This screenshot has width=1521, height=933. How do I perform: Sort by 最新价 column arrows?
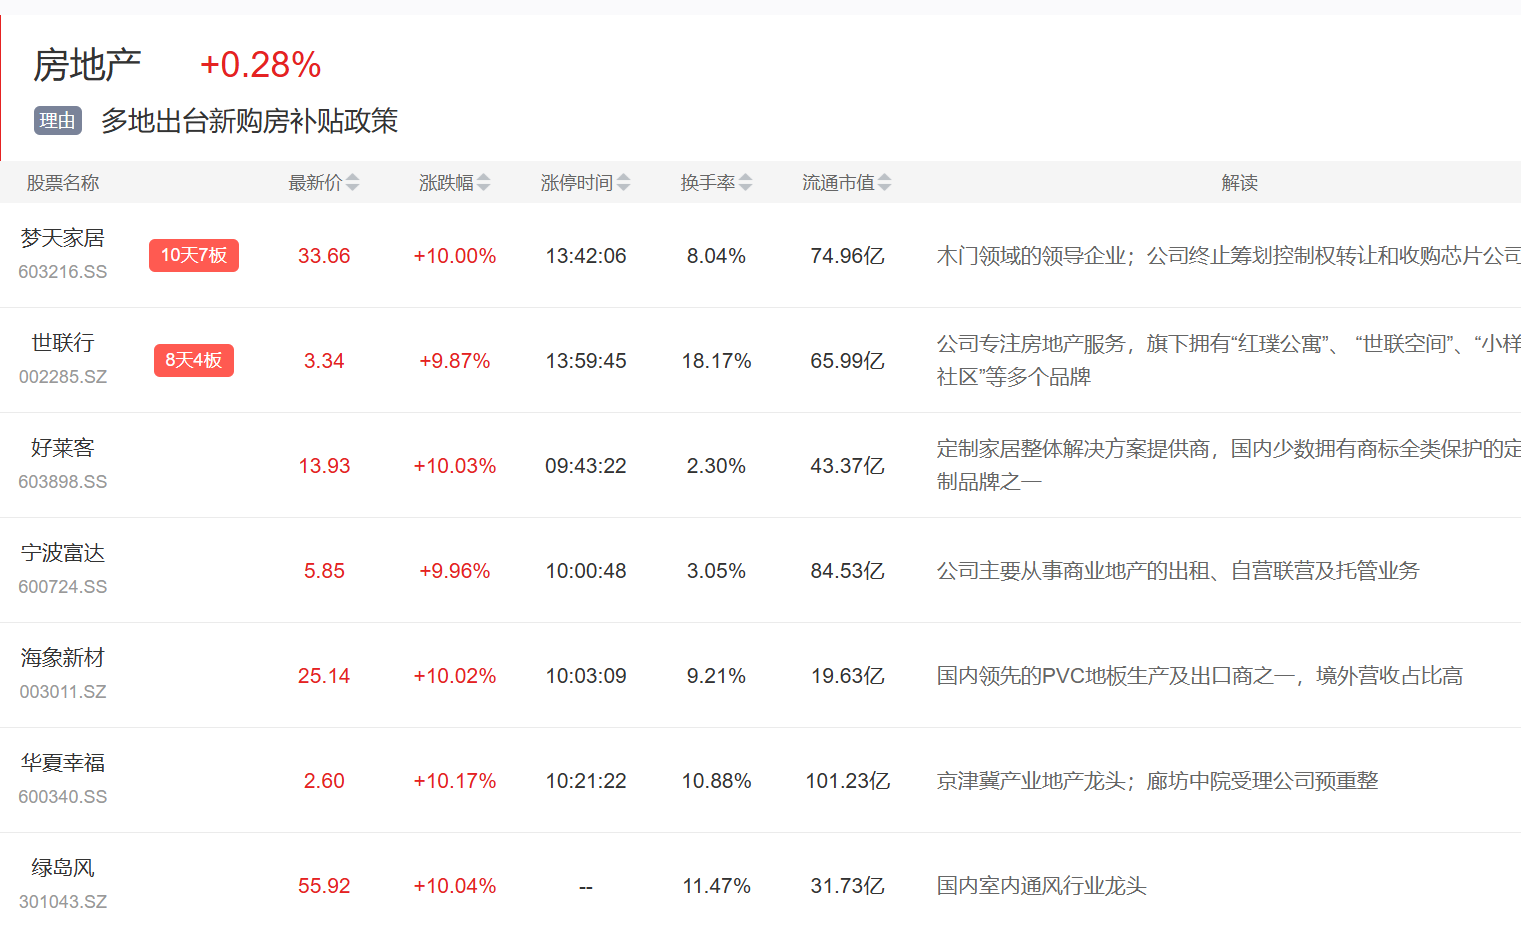(x=352, y=183)
